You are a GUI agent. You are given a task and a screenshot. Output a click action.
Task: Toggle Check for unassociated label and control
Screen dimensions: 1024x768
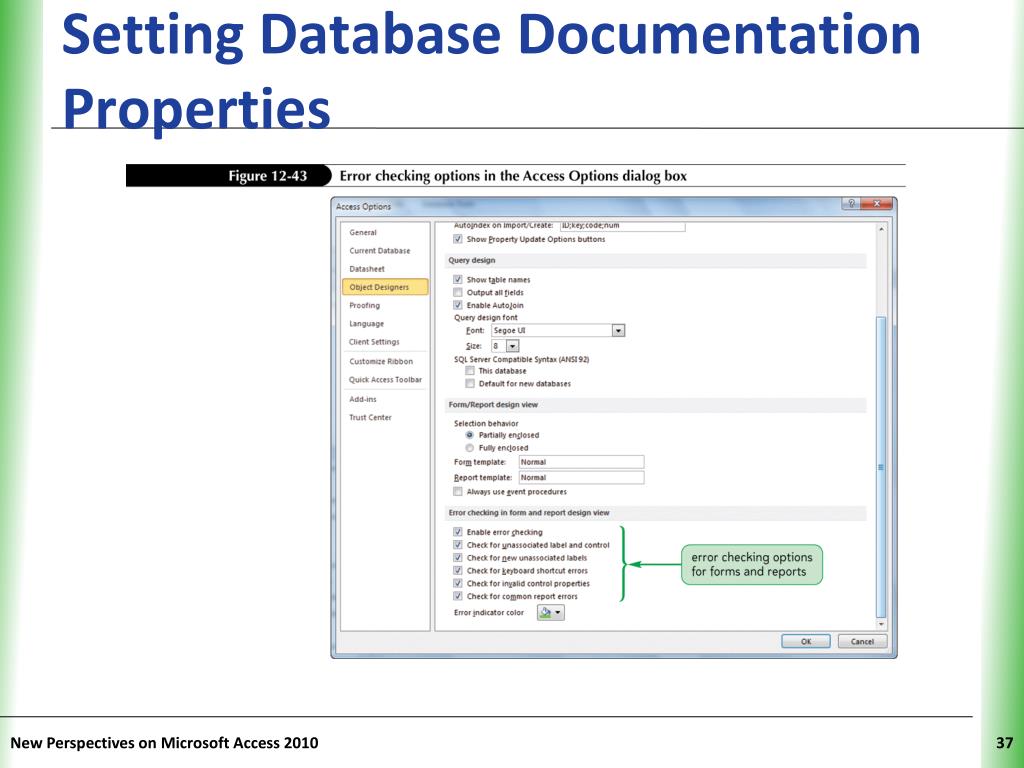click(x=458, y=545)
